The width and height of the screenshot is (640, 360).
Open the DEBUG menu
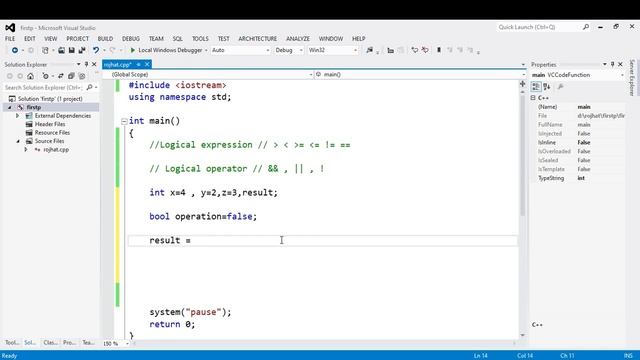131,39
